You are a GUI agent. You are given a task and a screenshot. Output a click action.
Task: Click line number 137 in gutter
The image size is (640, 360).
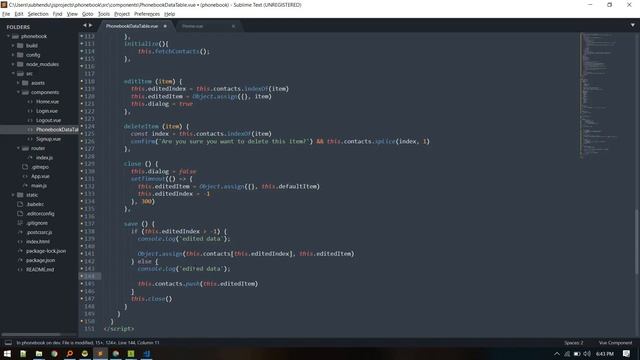(89, 224)
